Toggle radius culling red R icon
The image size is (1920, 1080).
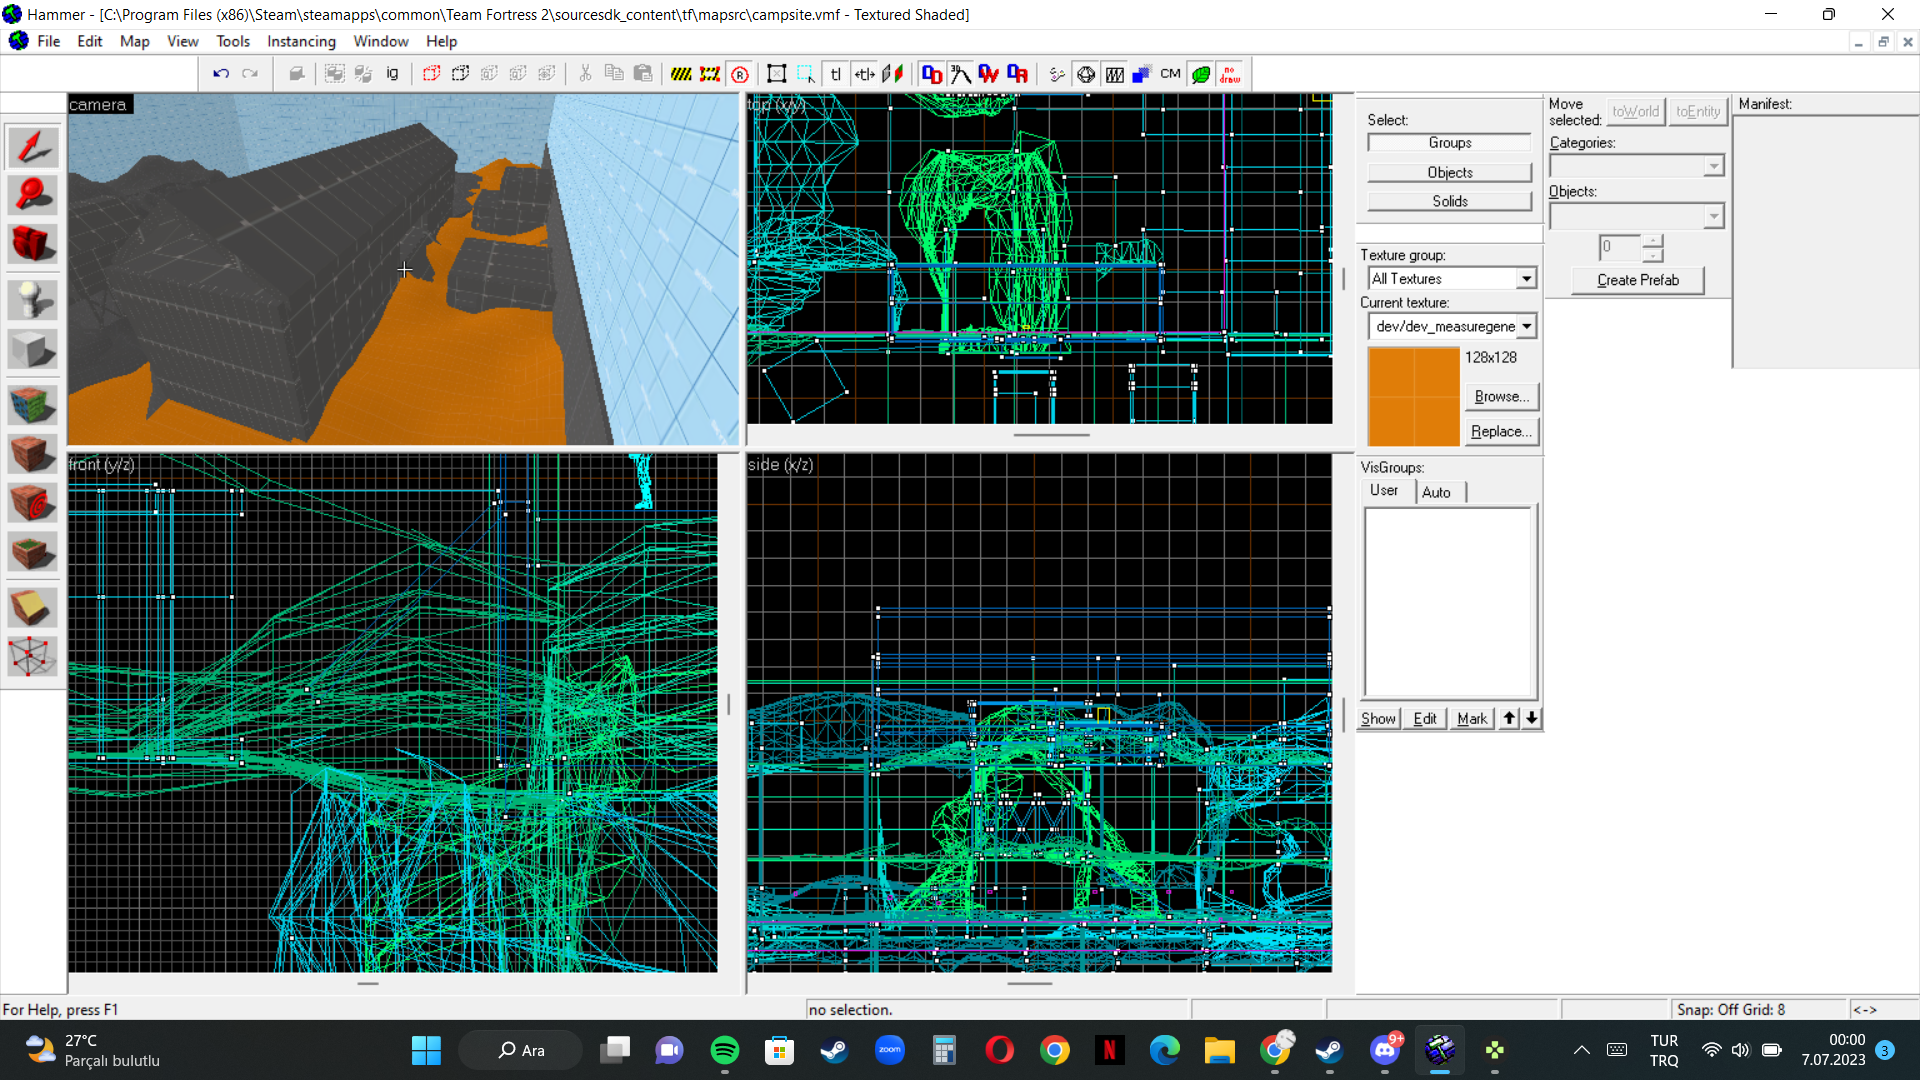[740, 74]
